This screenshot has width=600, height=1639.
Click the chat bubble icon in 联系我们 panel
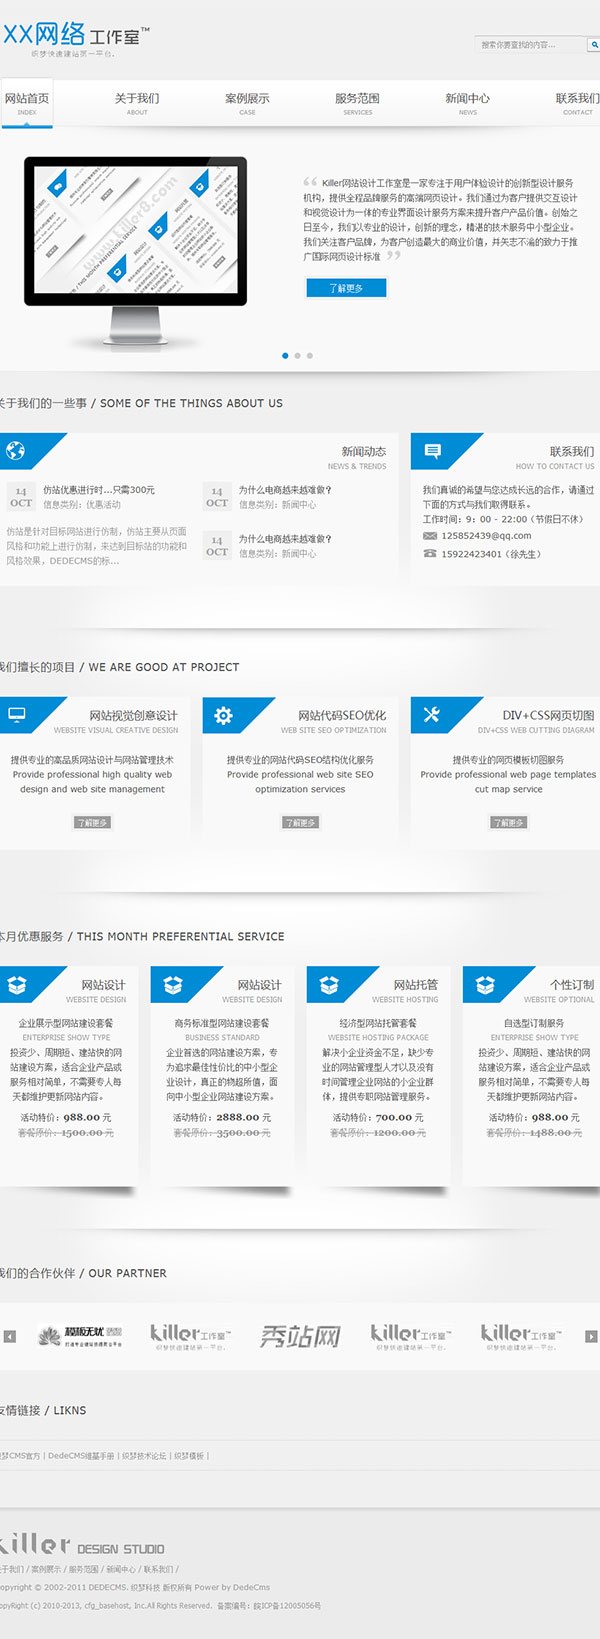coord(433,451)
